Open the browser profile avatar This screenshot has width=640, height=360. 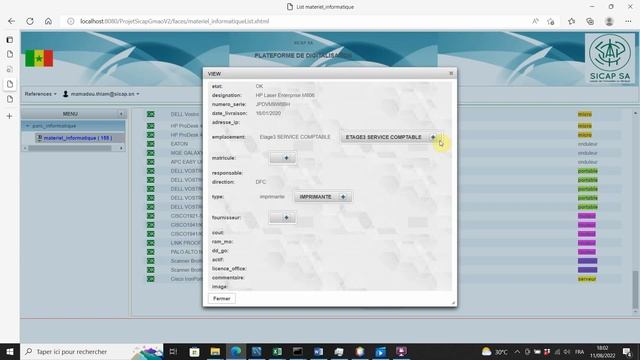click(x=609, y=21)
